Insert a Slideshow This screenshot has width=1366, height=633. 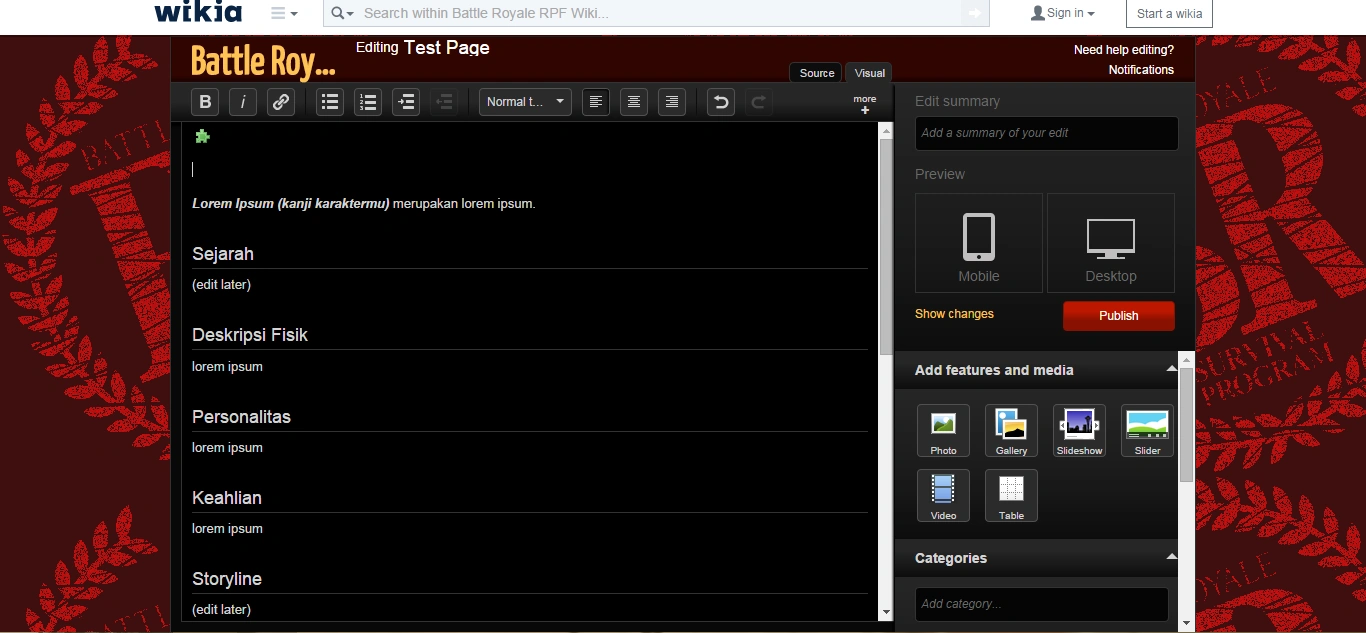1079,431
